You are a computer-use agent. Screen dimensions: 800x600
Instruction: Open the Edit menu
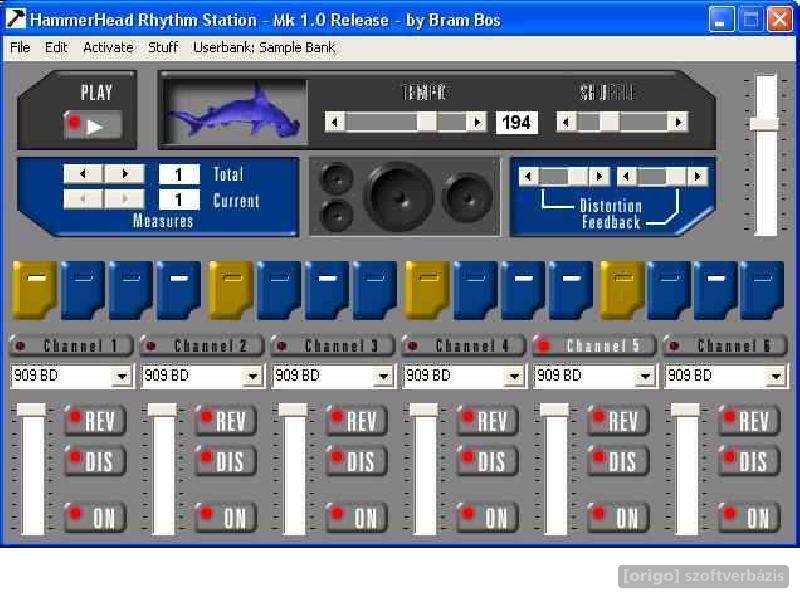pyautogui.click(x=56, y=47)
